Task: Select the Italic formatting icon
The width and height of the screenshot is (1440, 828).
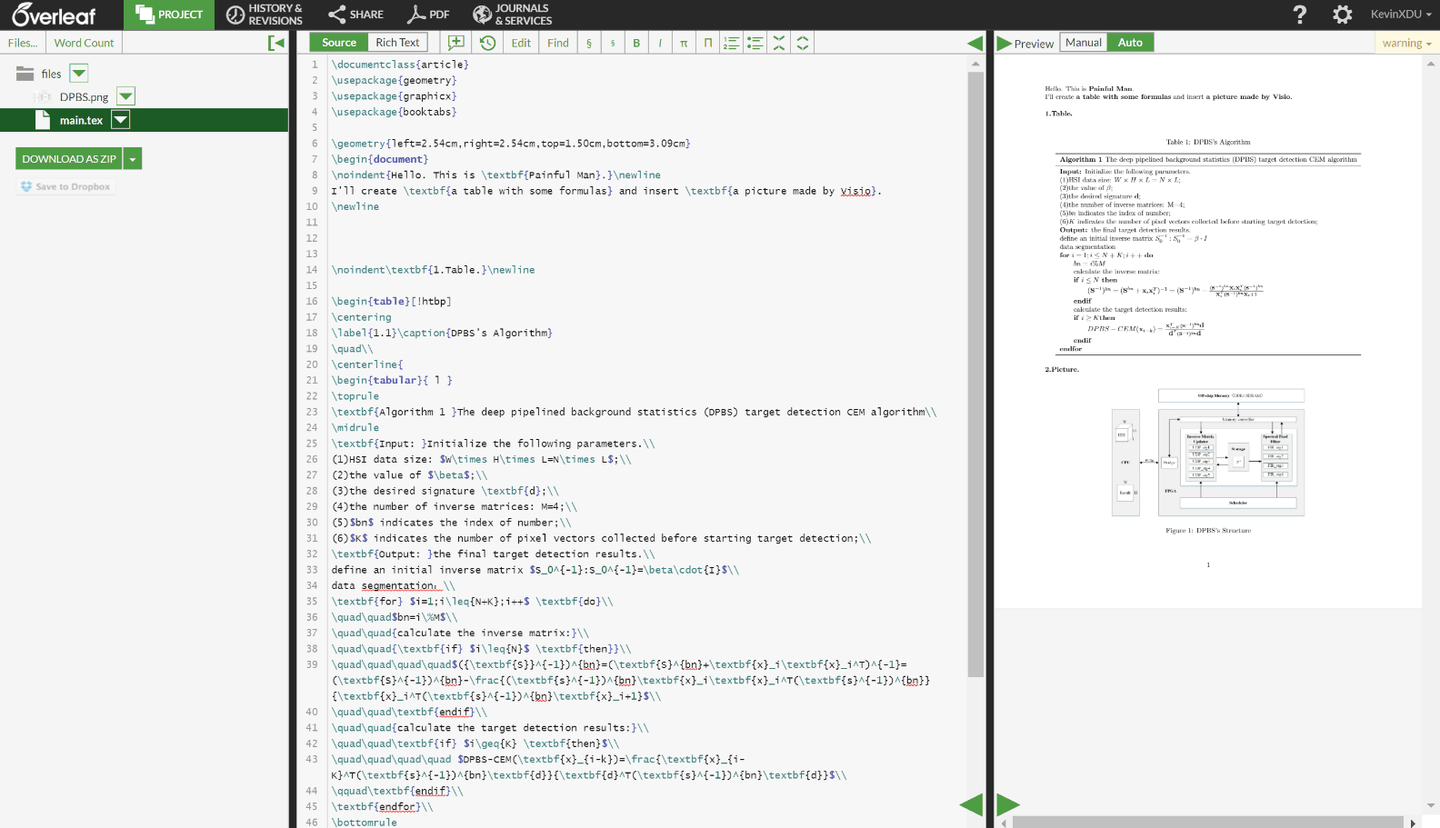Action: 660,43
